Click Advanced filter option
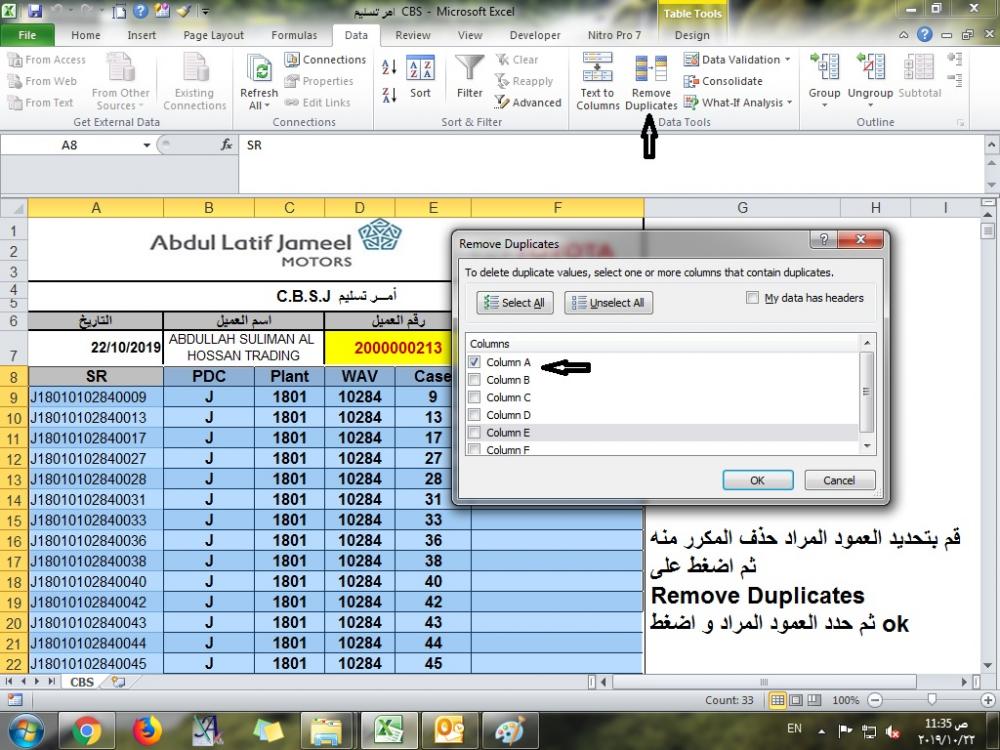1000x750 pixels. click(528, 102)
